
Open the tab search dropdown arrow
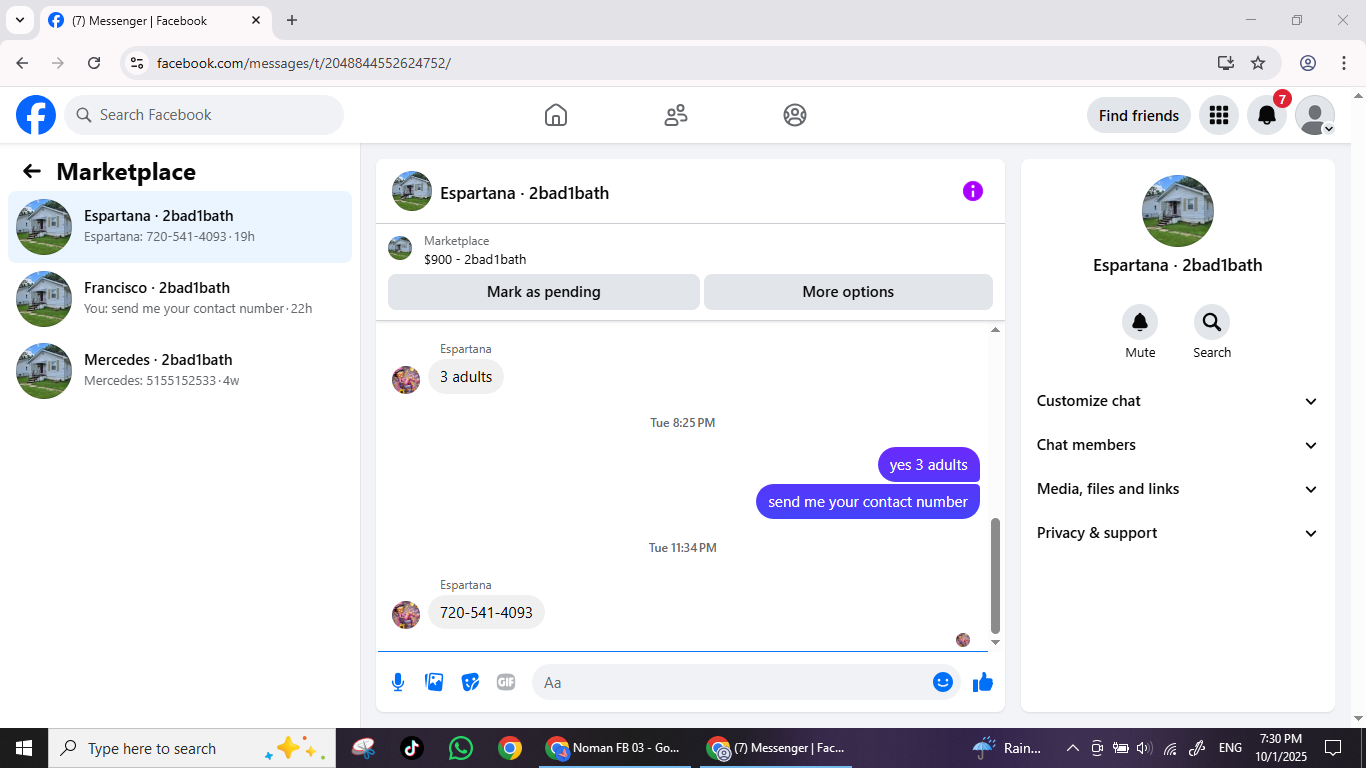click(19, 20)
